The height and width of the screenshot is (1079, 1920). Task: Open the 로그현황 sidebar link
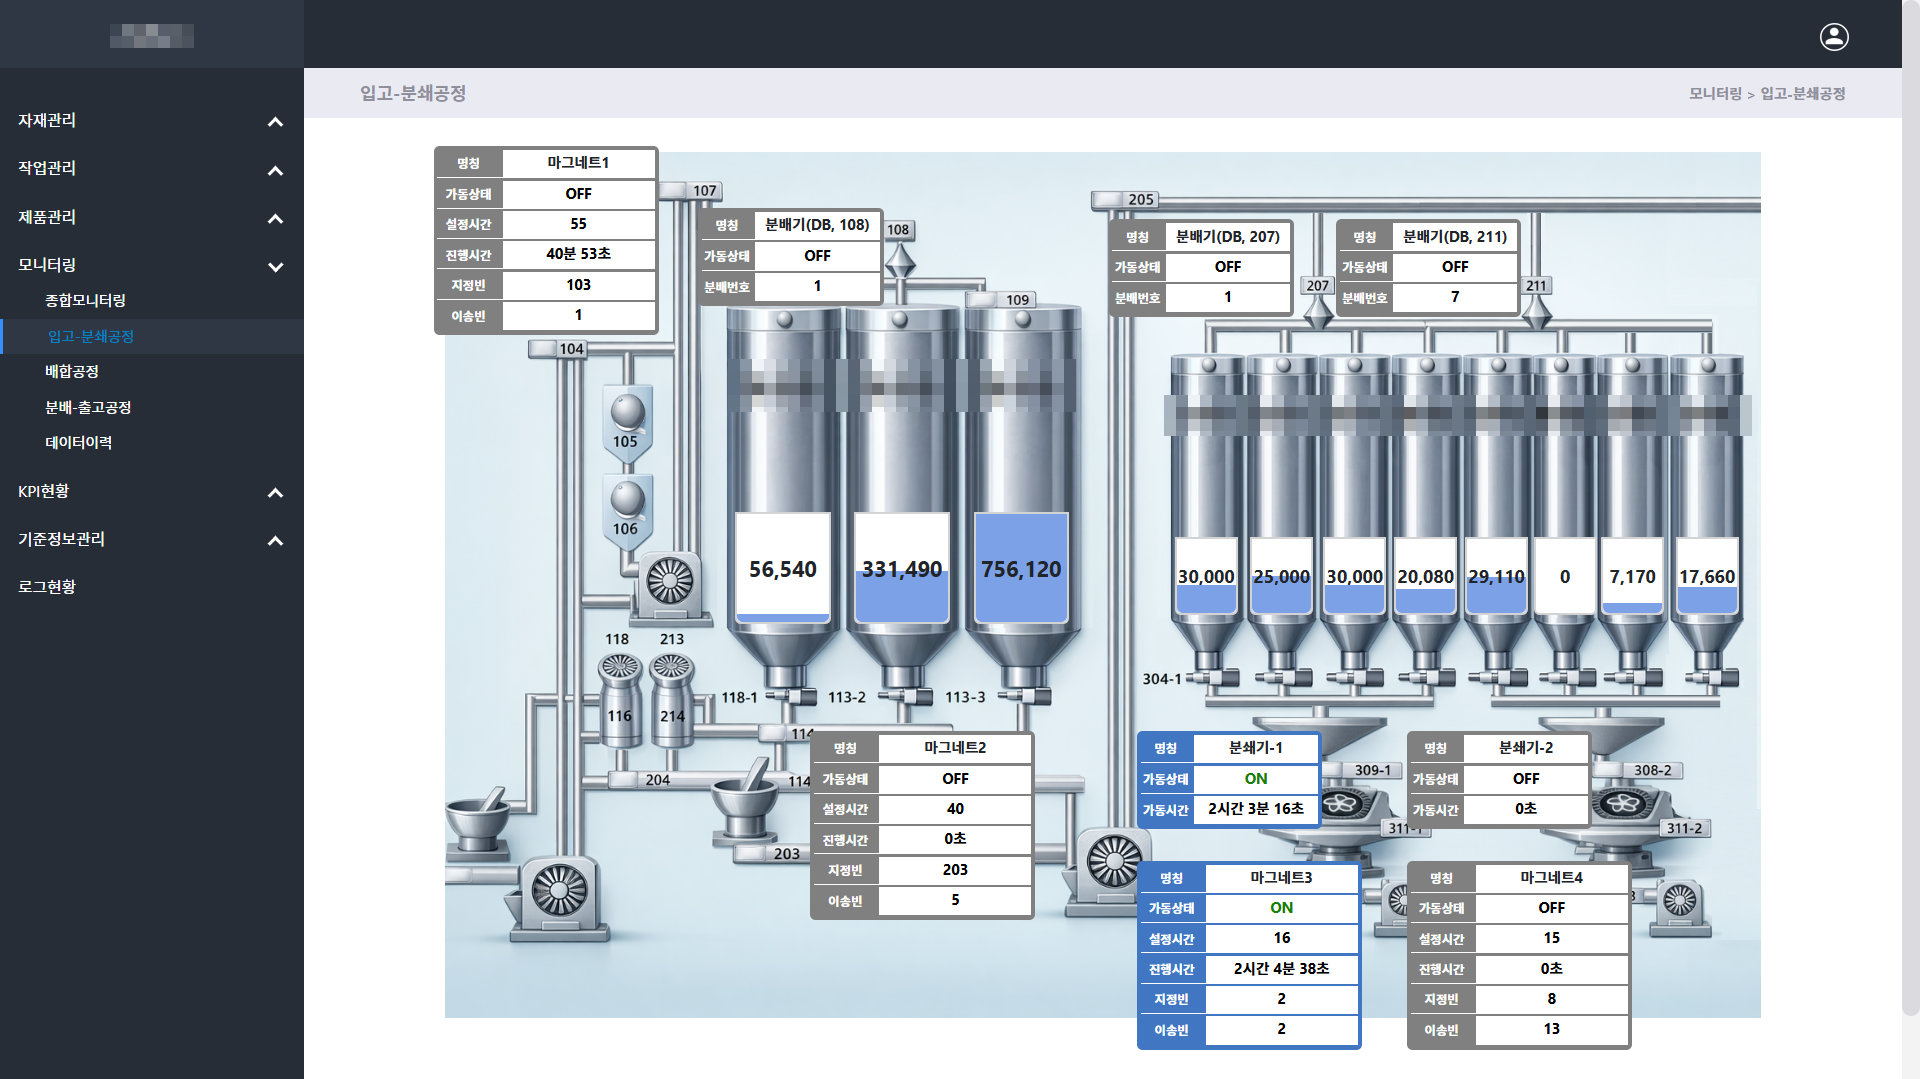pyautogui.click(x=47, y=587)
